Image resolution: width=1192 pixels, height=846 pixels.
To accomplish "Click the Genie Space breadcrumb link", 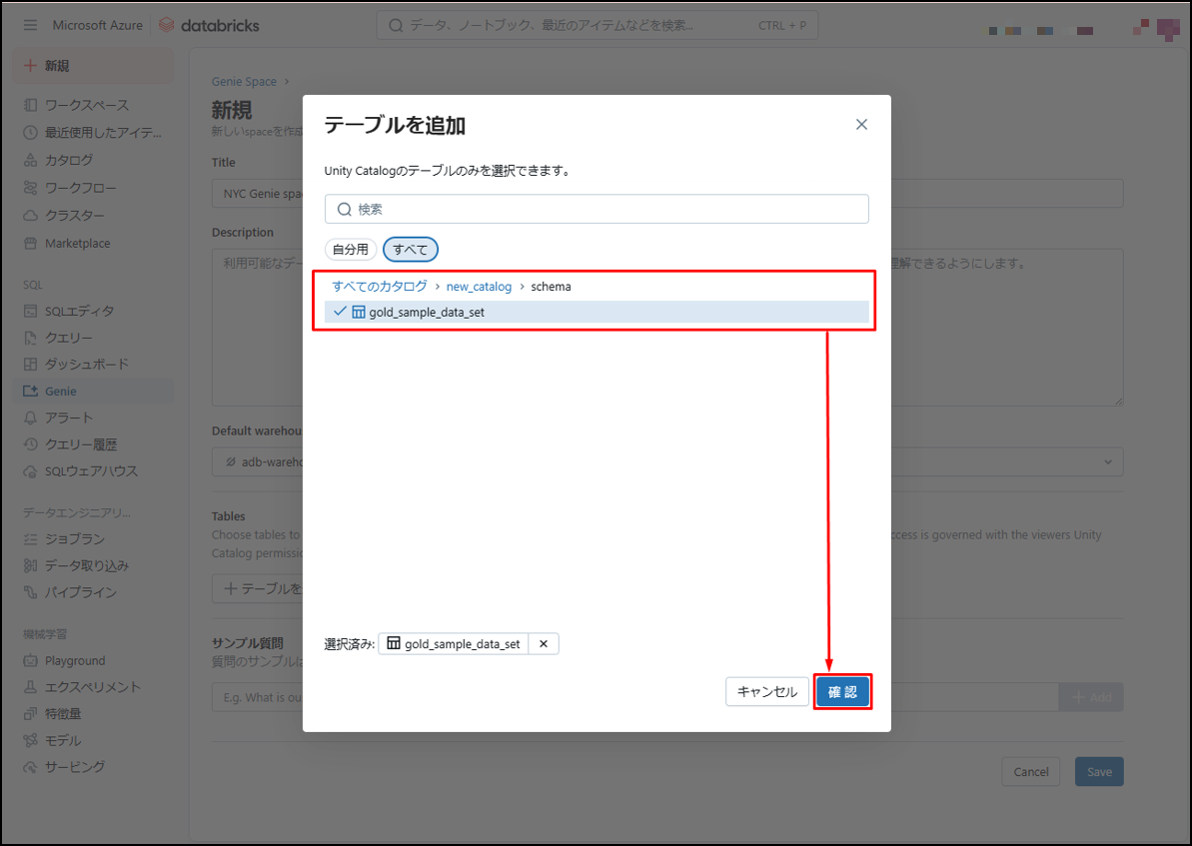I will [244, 81].
